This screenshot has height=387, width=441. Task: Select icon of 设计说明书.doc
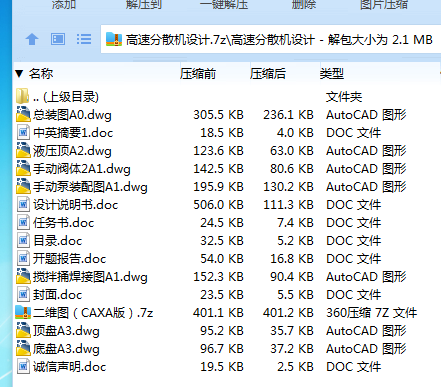click(23, 204)
